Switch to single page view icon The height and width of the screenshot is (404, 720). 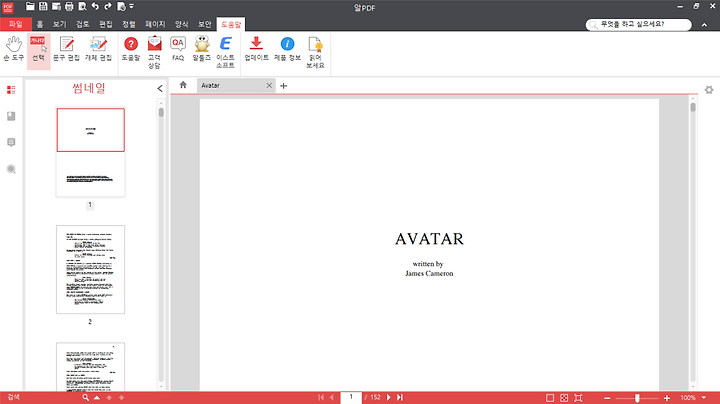(550, 398)
